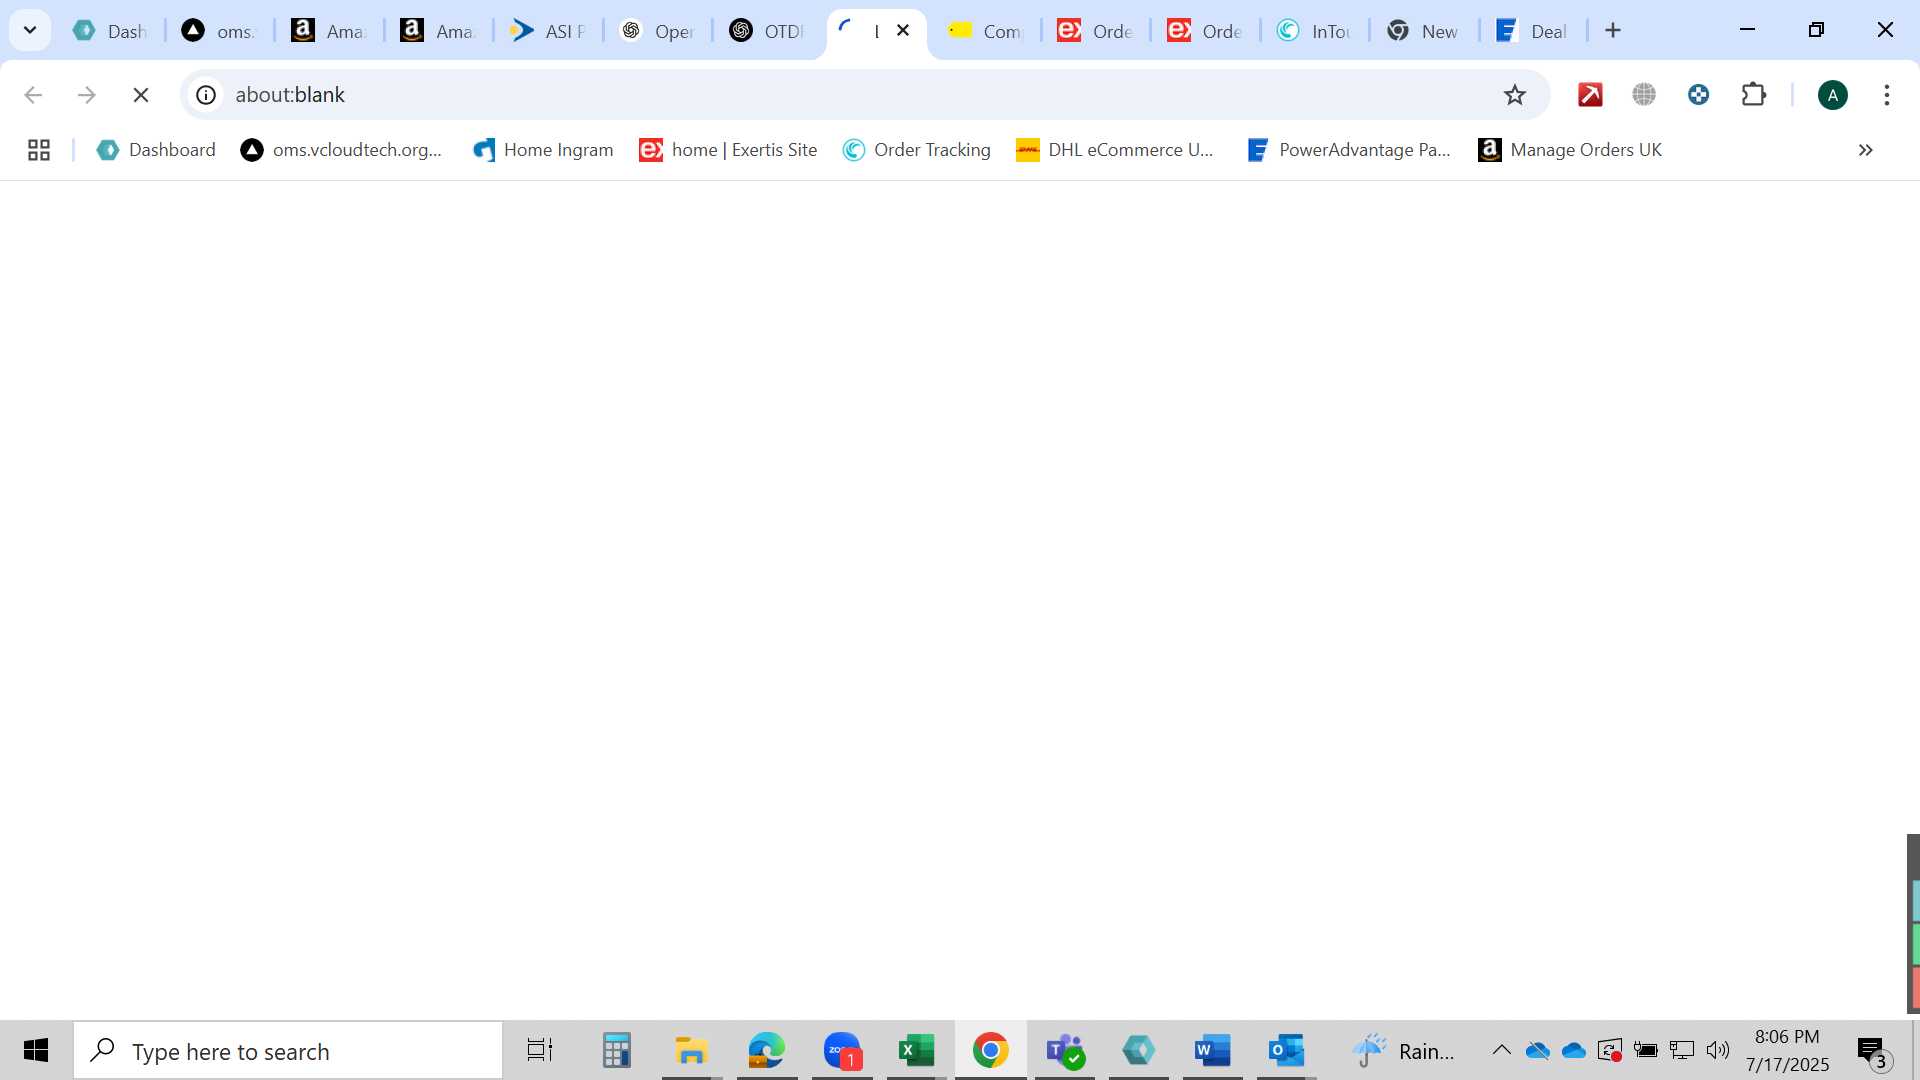Expand hidden bookmarks chevron
This screenshot has height=1080, width=1920.
(x=1865, y=150)
